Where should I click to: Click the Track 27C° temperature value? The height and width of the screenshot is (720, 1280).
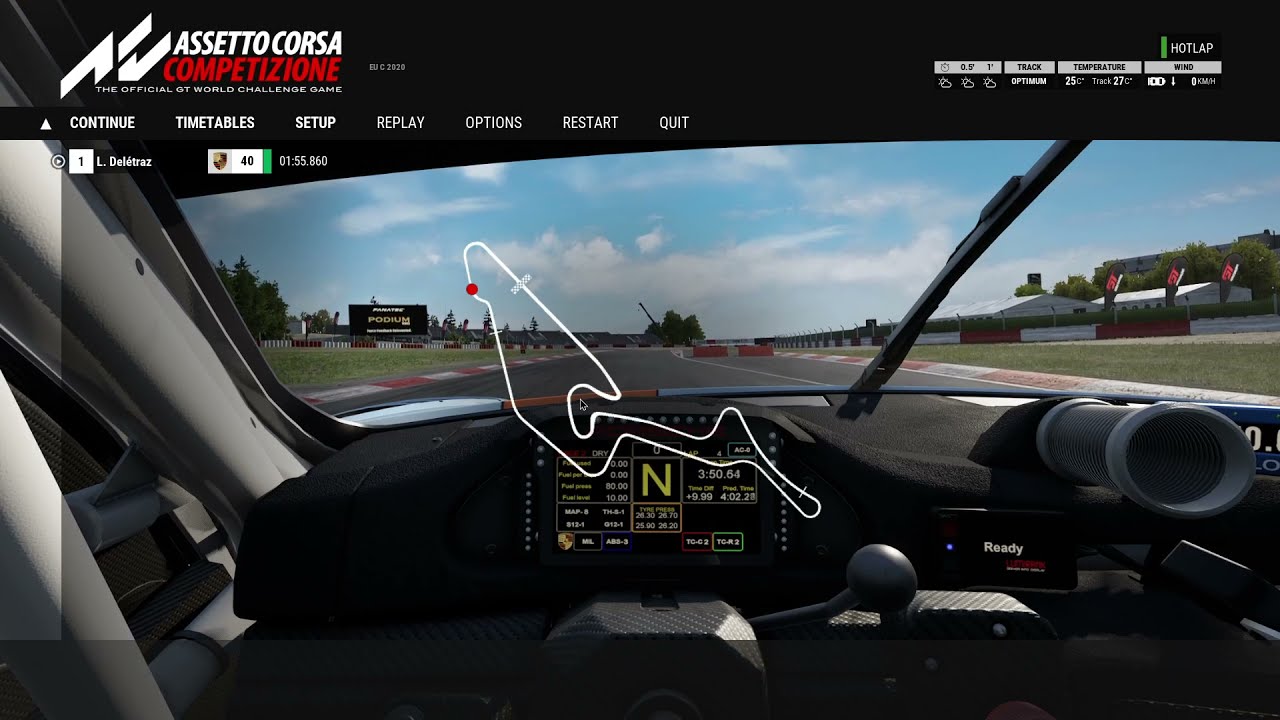[1112, 81]
